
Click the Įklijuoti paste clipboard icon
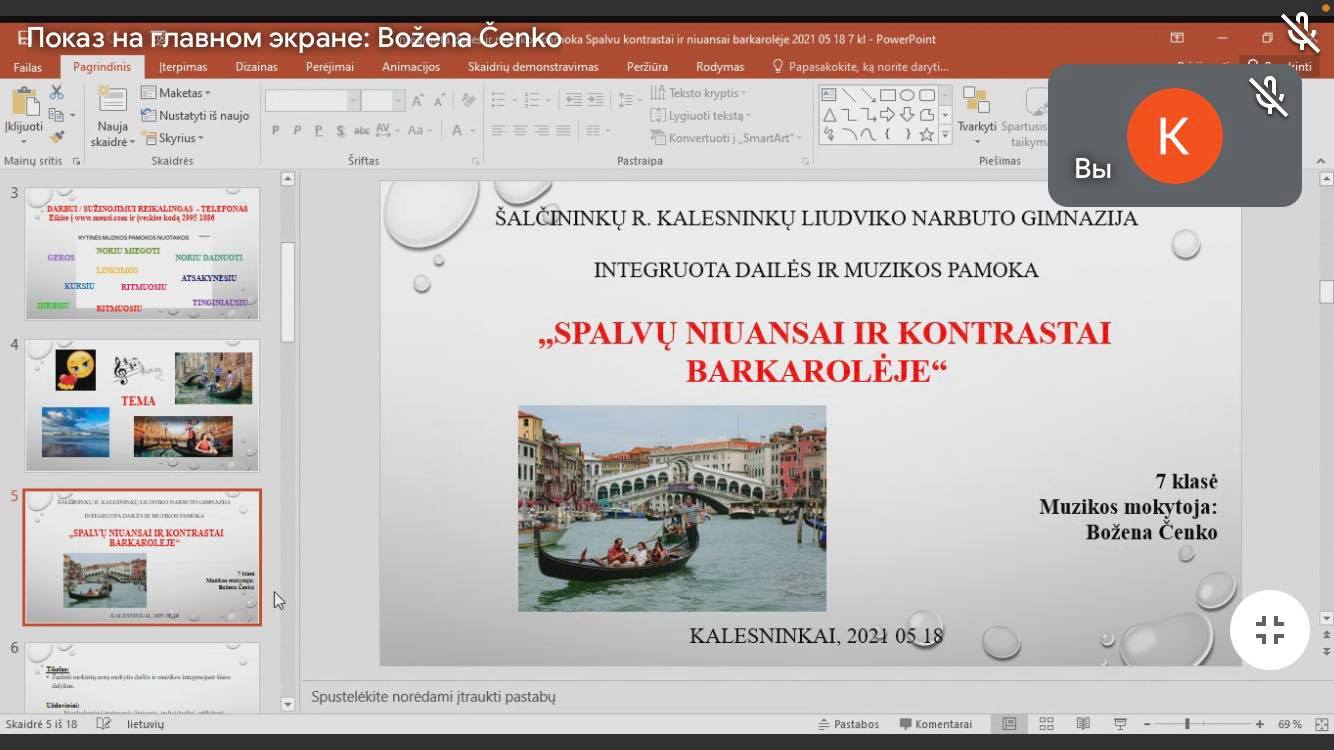click(x=23, y=103)
